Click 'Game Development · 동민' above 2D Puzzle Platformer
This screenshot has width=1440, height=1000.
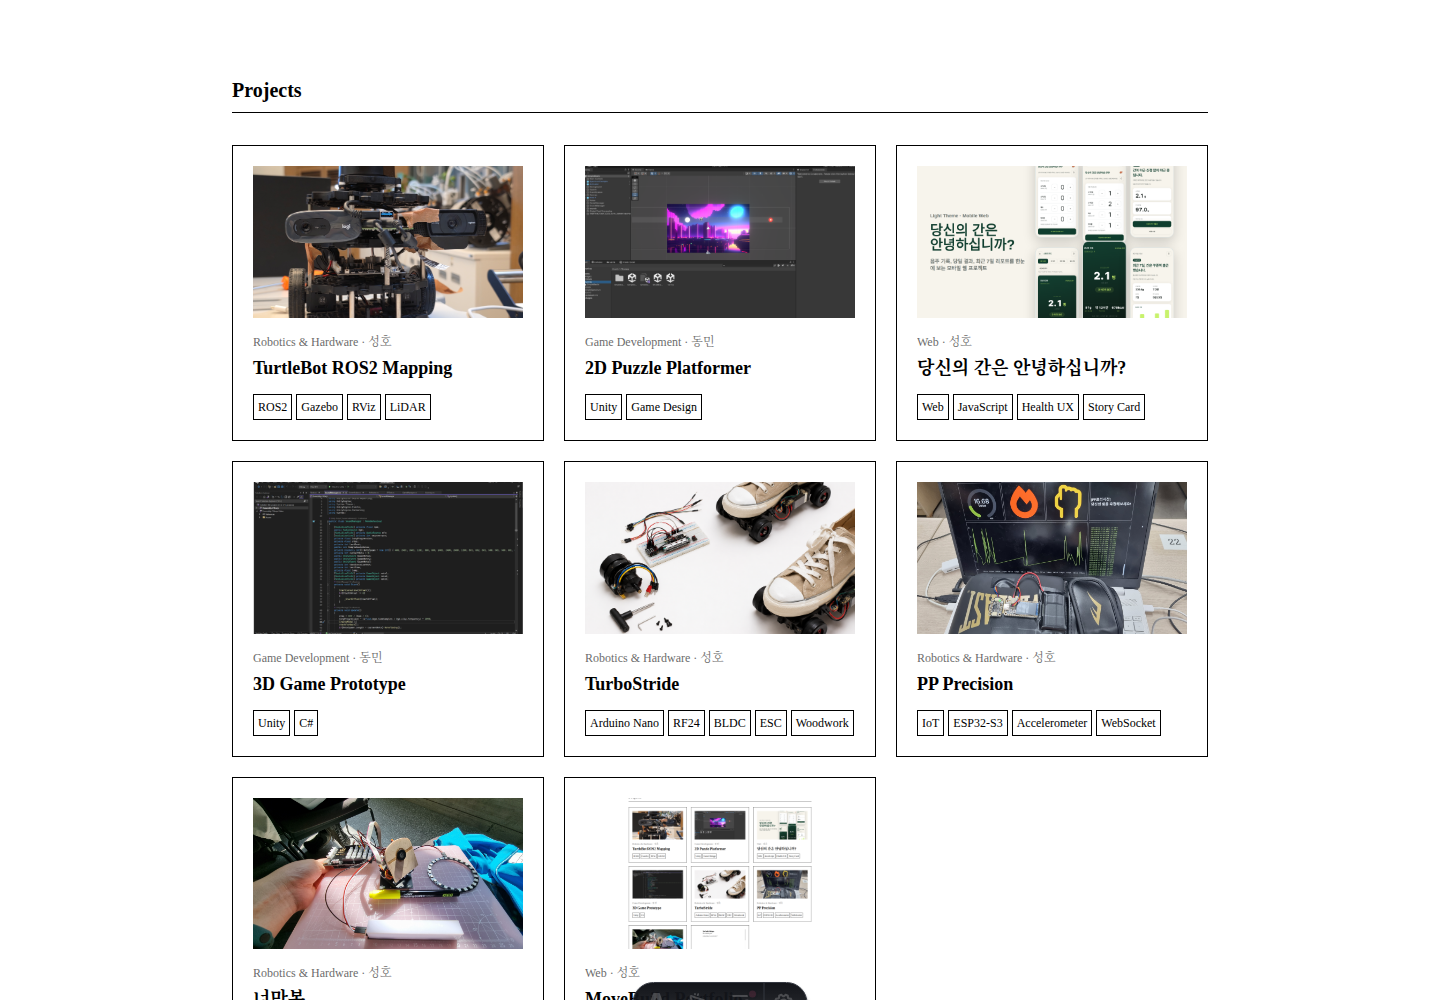[x=650, y=342]
